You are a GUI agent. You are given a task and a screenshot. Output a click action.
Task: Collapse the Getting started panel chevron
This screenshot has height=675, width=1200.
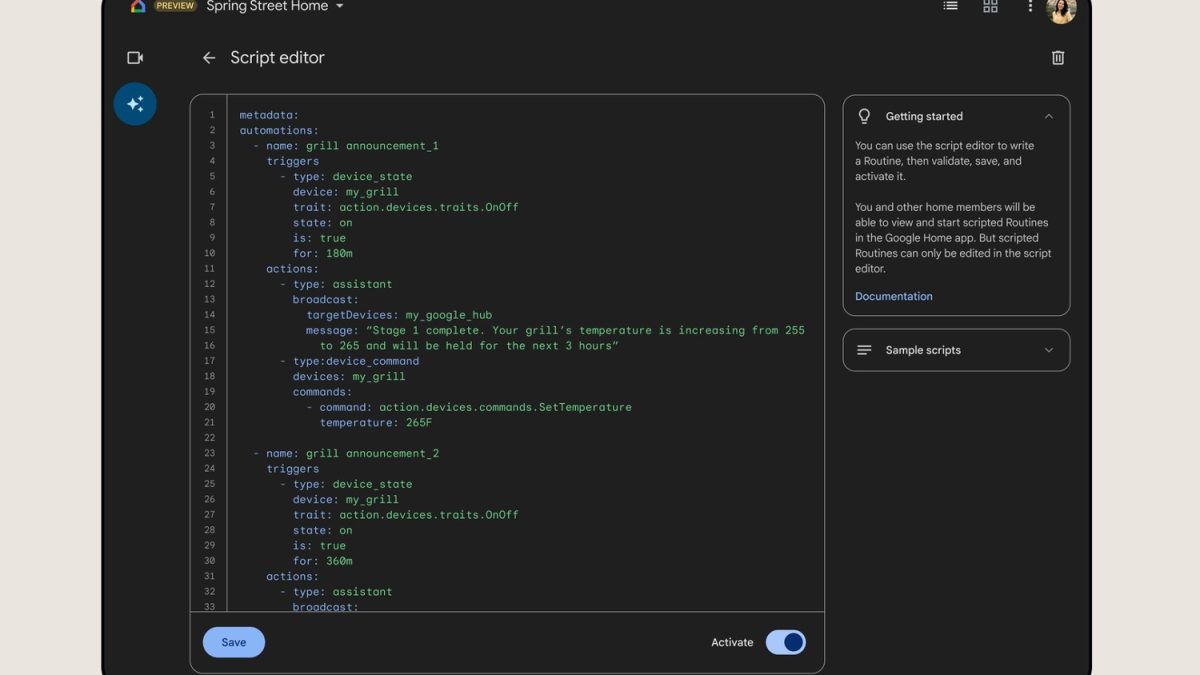1048,116
